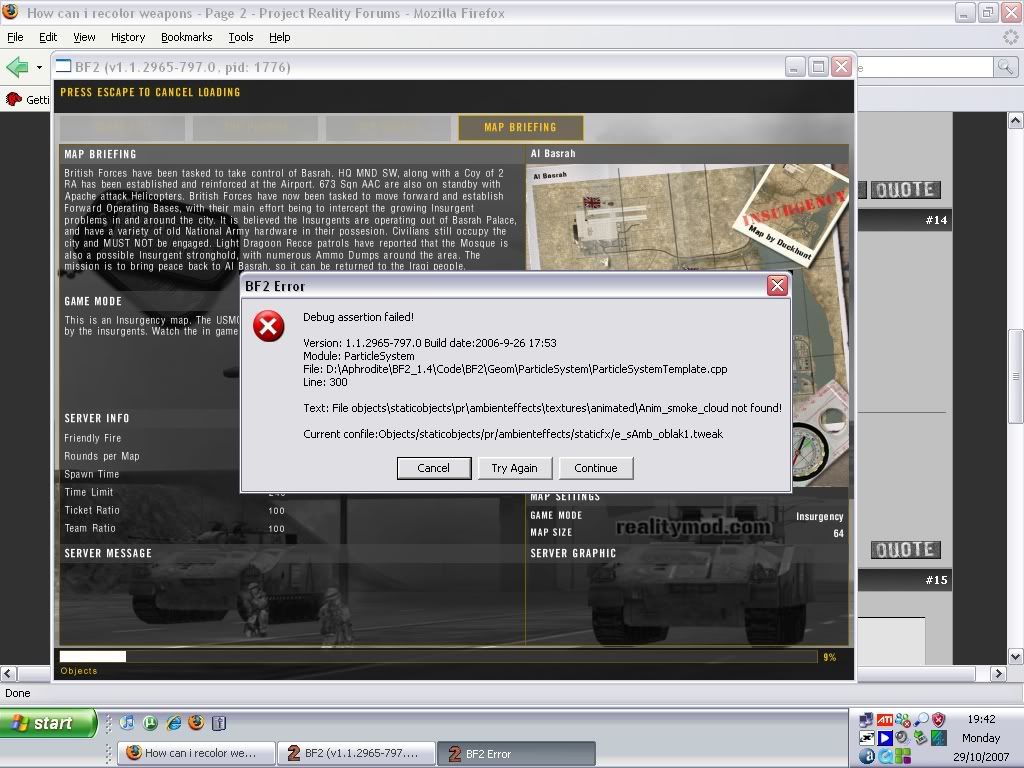
Task: Click the ATI tray icon
Action: (x=885, y=719)
